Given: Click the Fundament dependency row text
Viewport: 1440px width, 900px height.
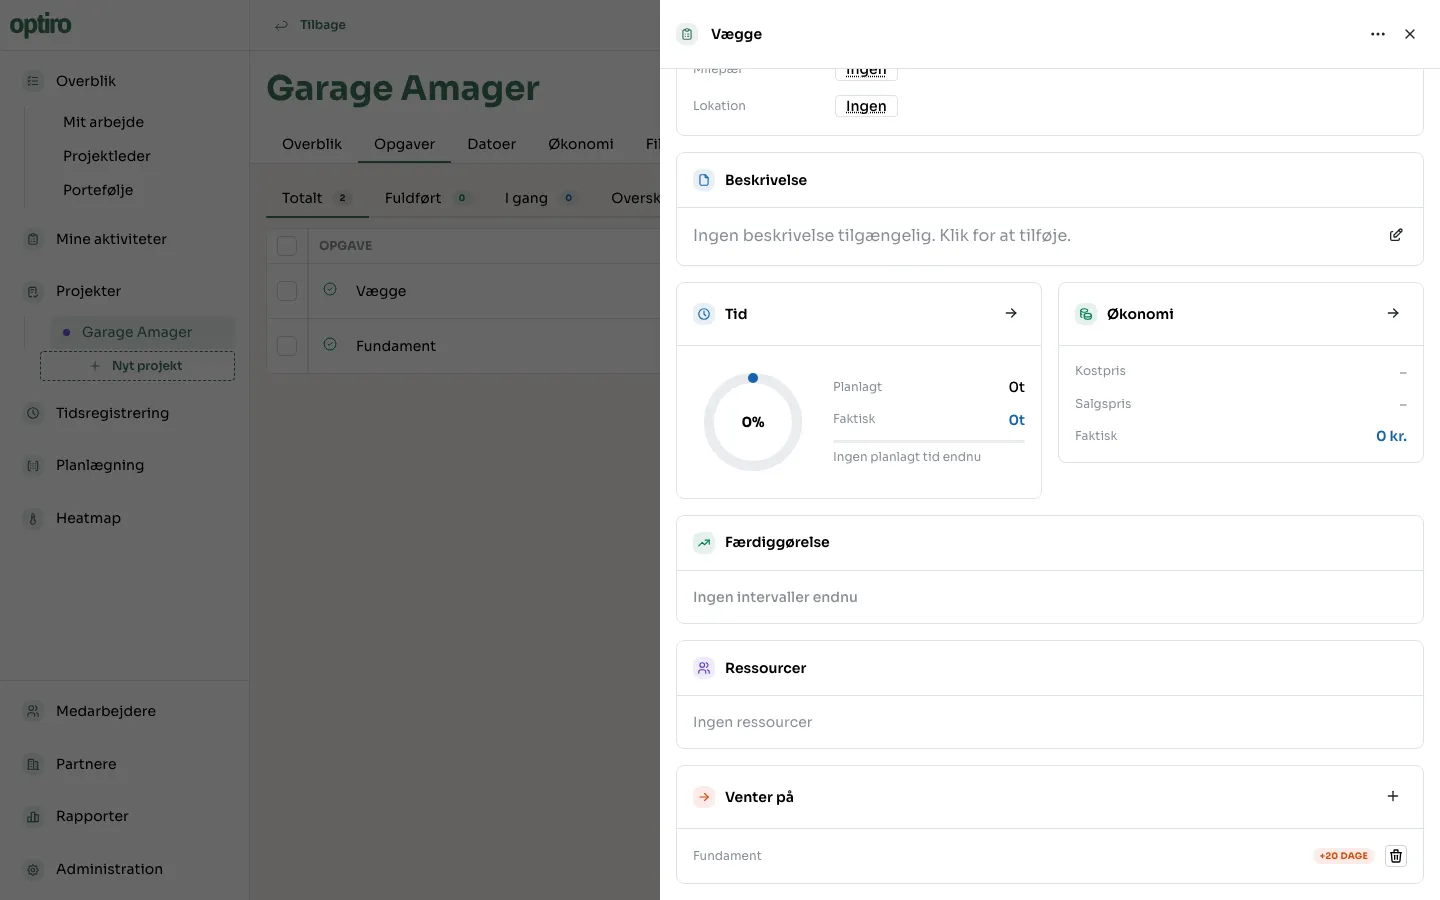Looking at the screenshot, I should point(727,856).
